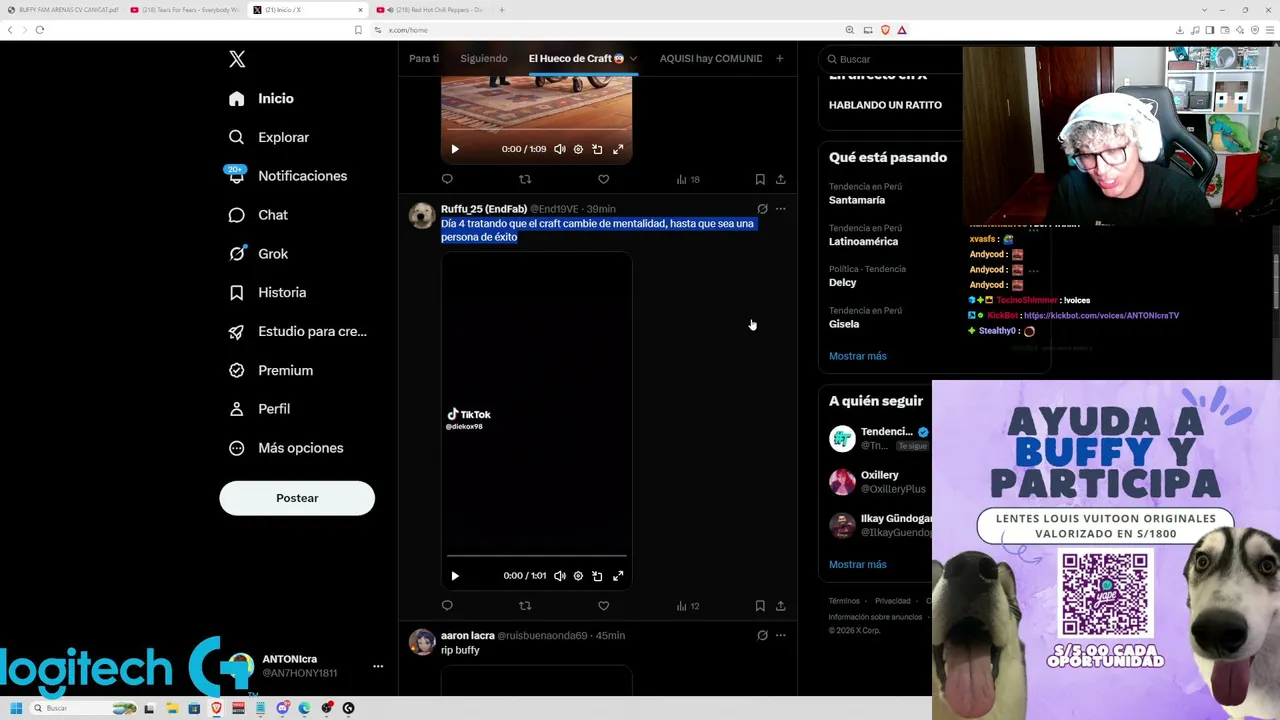Switch to the Siguiendo tab
Screen dimensions: 1280x720
[484, 58]
